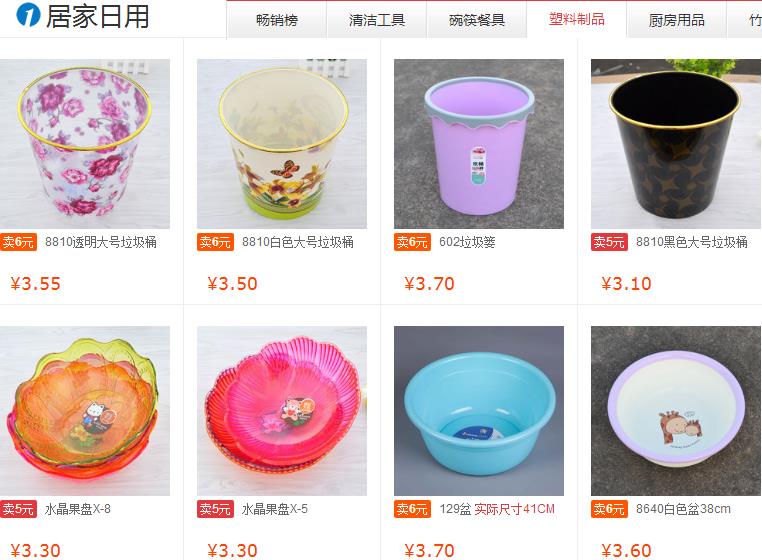This screenshot has height=560, width=762.
Task: Click the 居家日用 section heading
Action: click(97, 16)
